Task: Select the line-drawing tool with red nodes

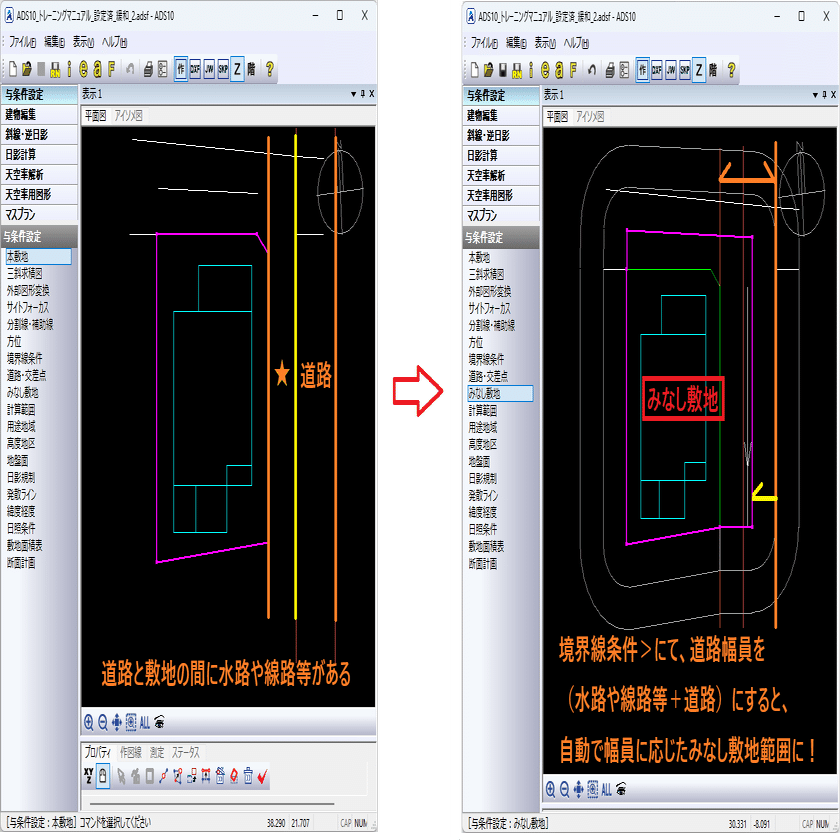Action: click(x=163, y=776)
